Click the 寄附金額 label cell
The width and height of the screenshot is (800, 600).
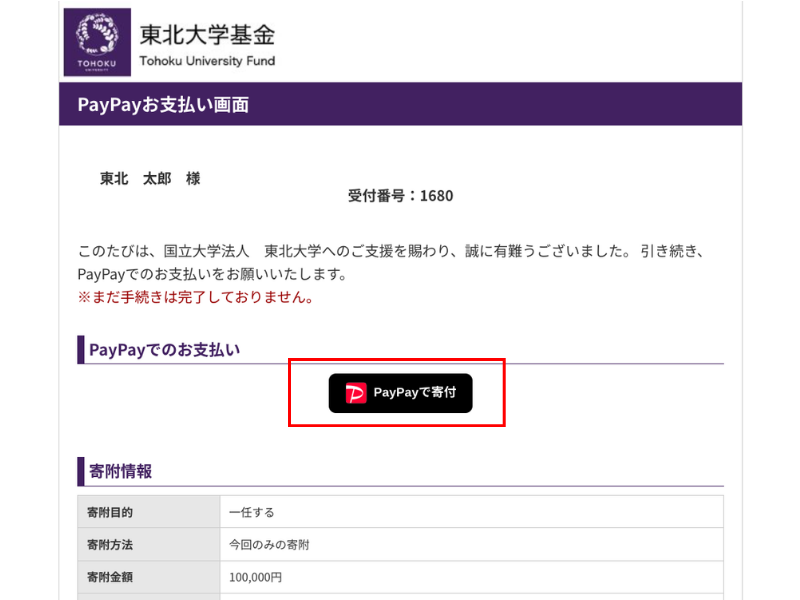point(149,577)
